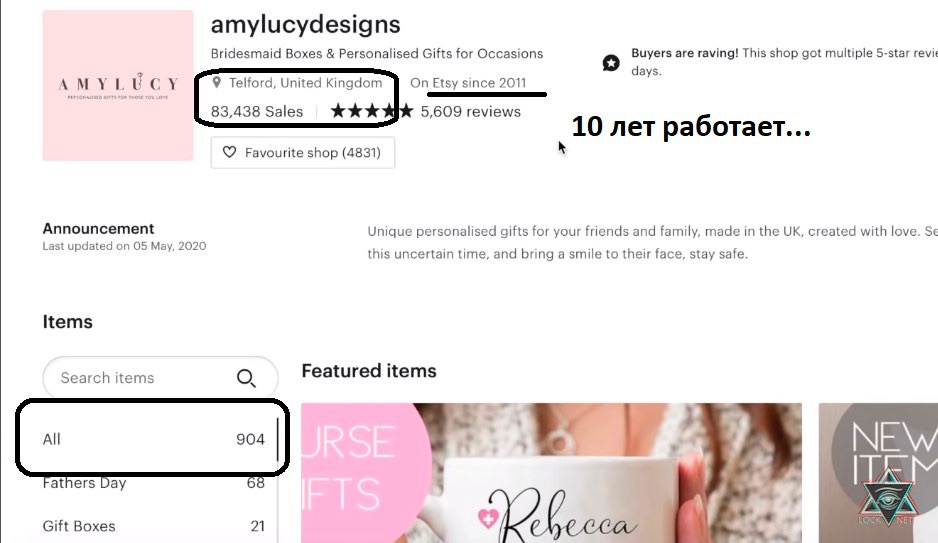Image resolution: width=938 pixels, height=543 pixels.
Task: Click the search magnifier icon
Action: tap(246, 378)
